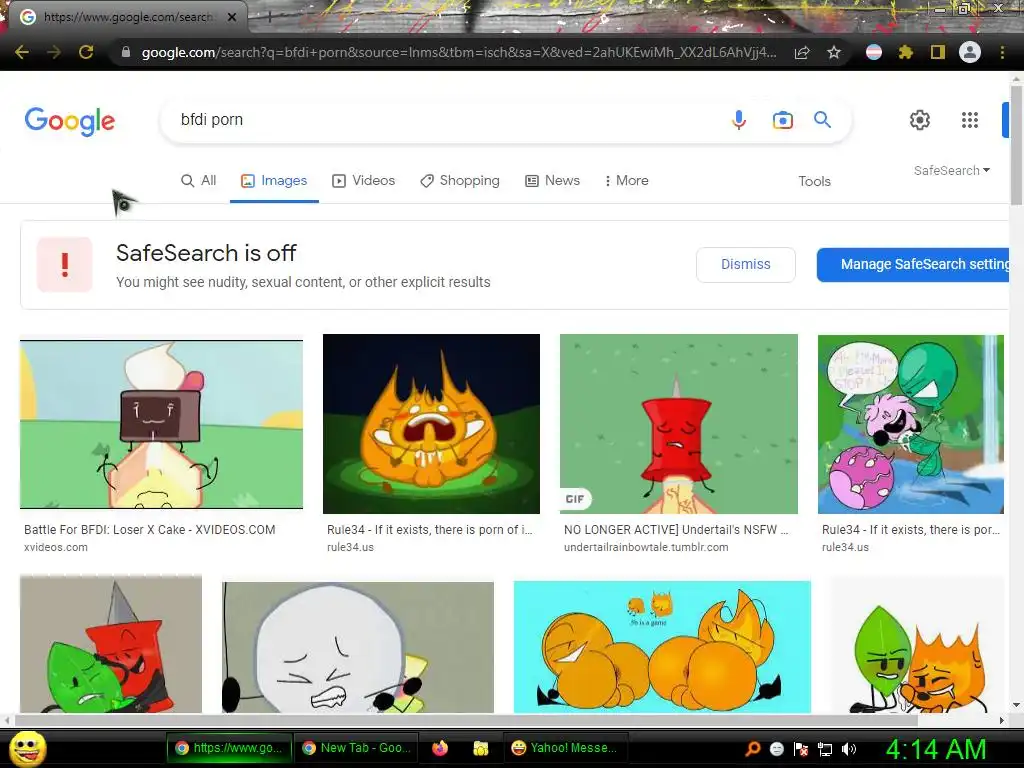Open the flag tray notification icon

pos(801,749)
